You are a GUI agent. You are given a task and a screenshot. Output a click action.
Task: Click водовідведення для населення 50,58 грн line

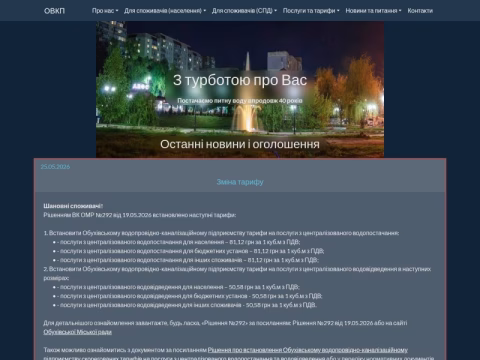click(178, 287)
